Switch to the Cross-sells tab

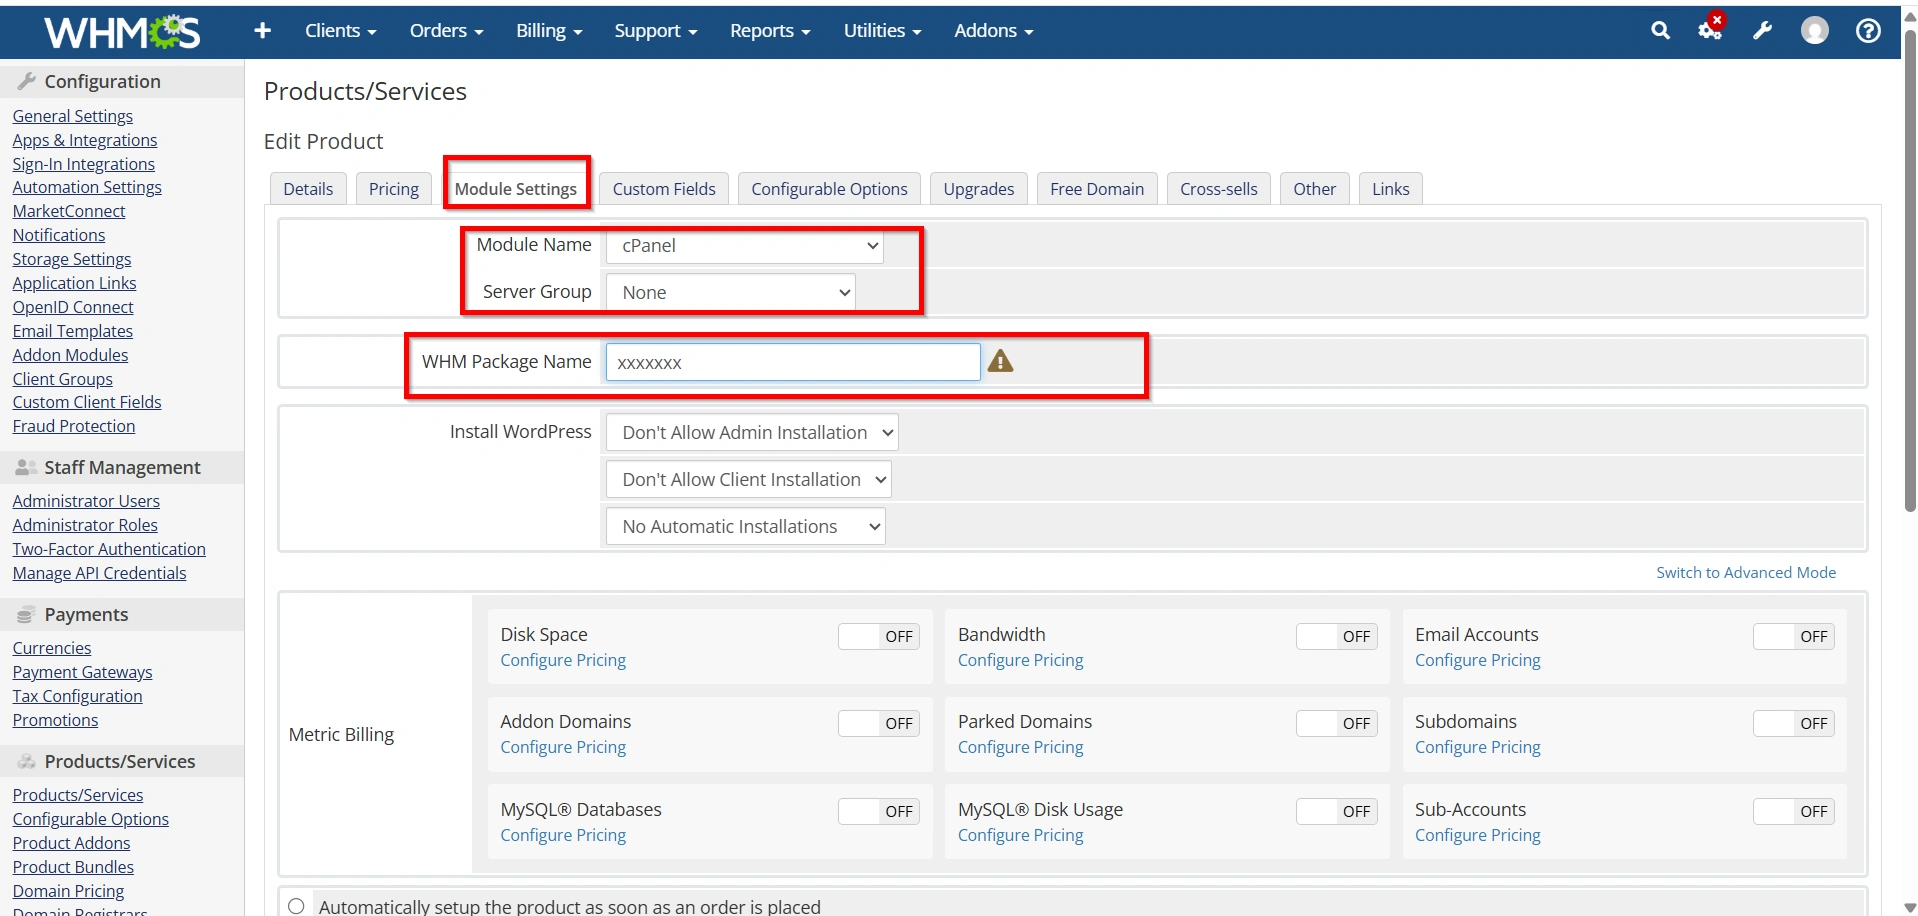1219,189
